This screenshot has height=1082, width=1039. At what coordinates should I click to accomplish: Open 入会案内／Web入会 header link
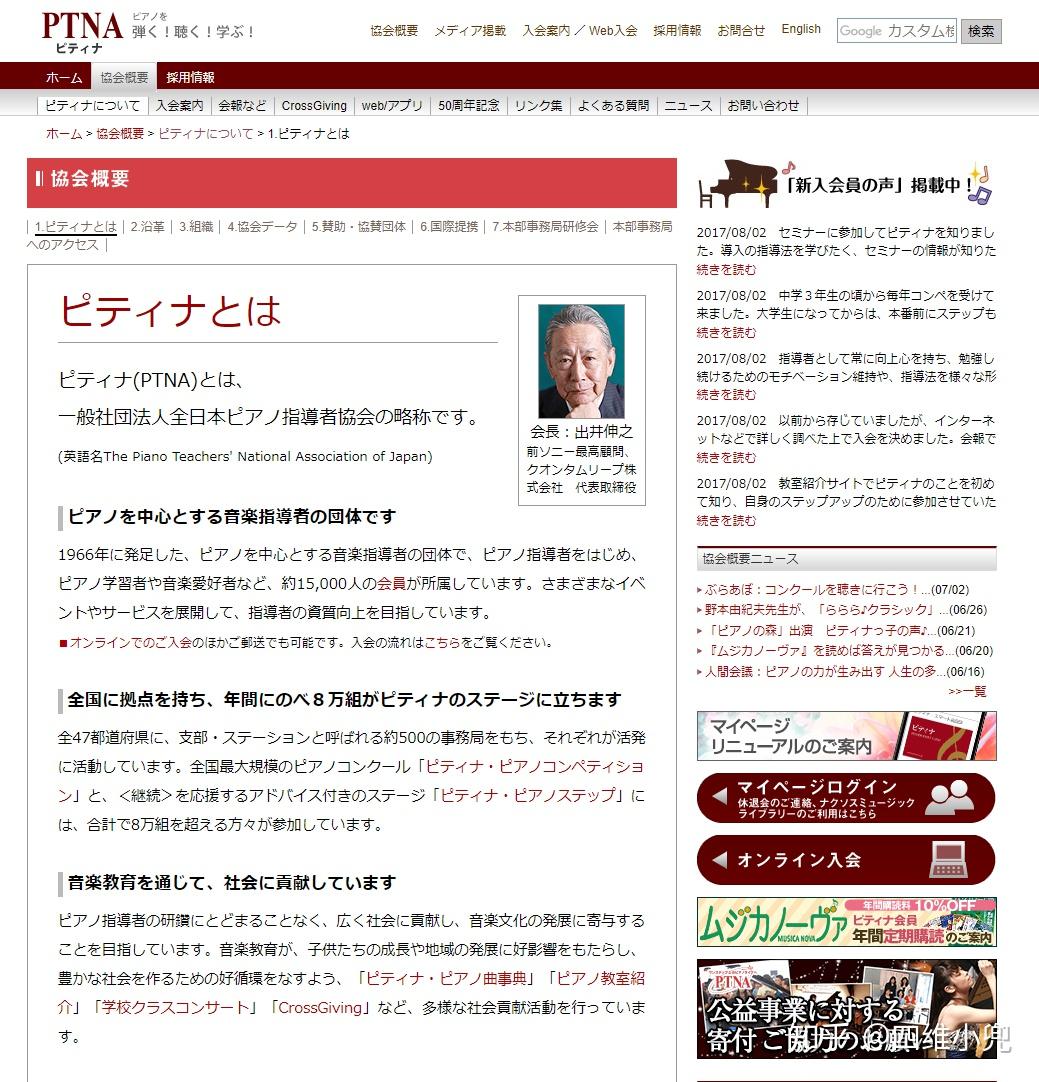point(580,30)
